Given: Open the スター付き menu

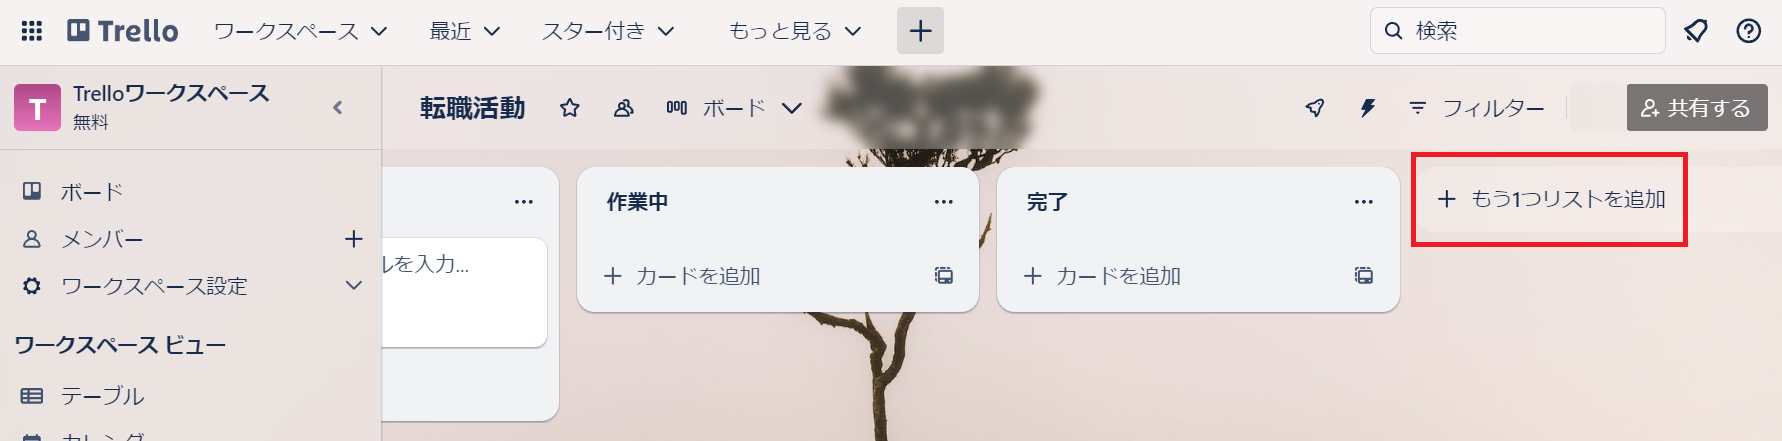Looking at the screenshot, I should 608,31.
